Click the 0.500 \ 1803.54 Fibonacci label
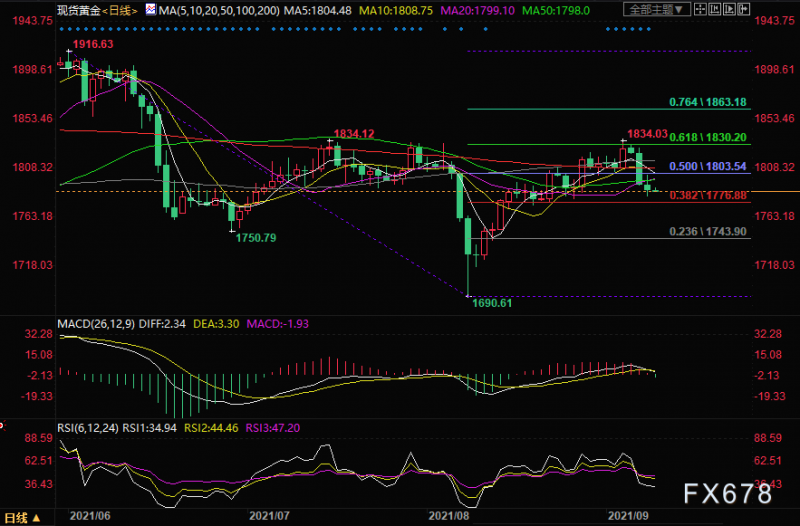800x526 pixels. pyautogui.click(x=708, y=166)
